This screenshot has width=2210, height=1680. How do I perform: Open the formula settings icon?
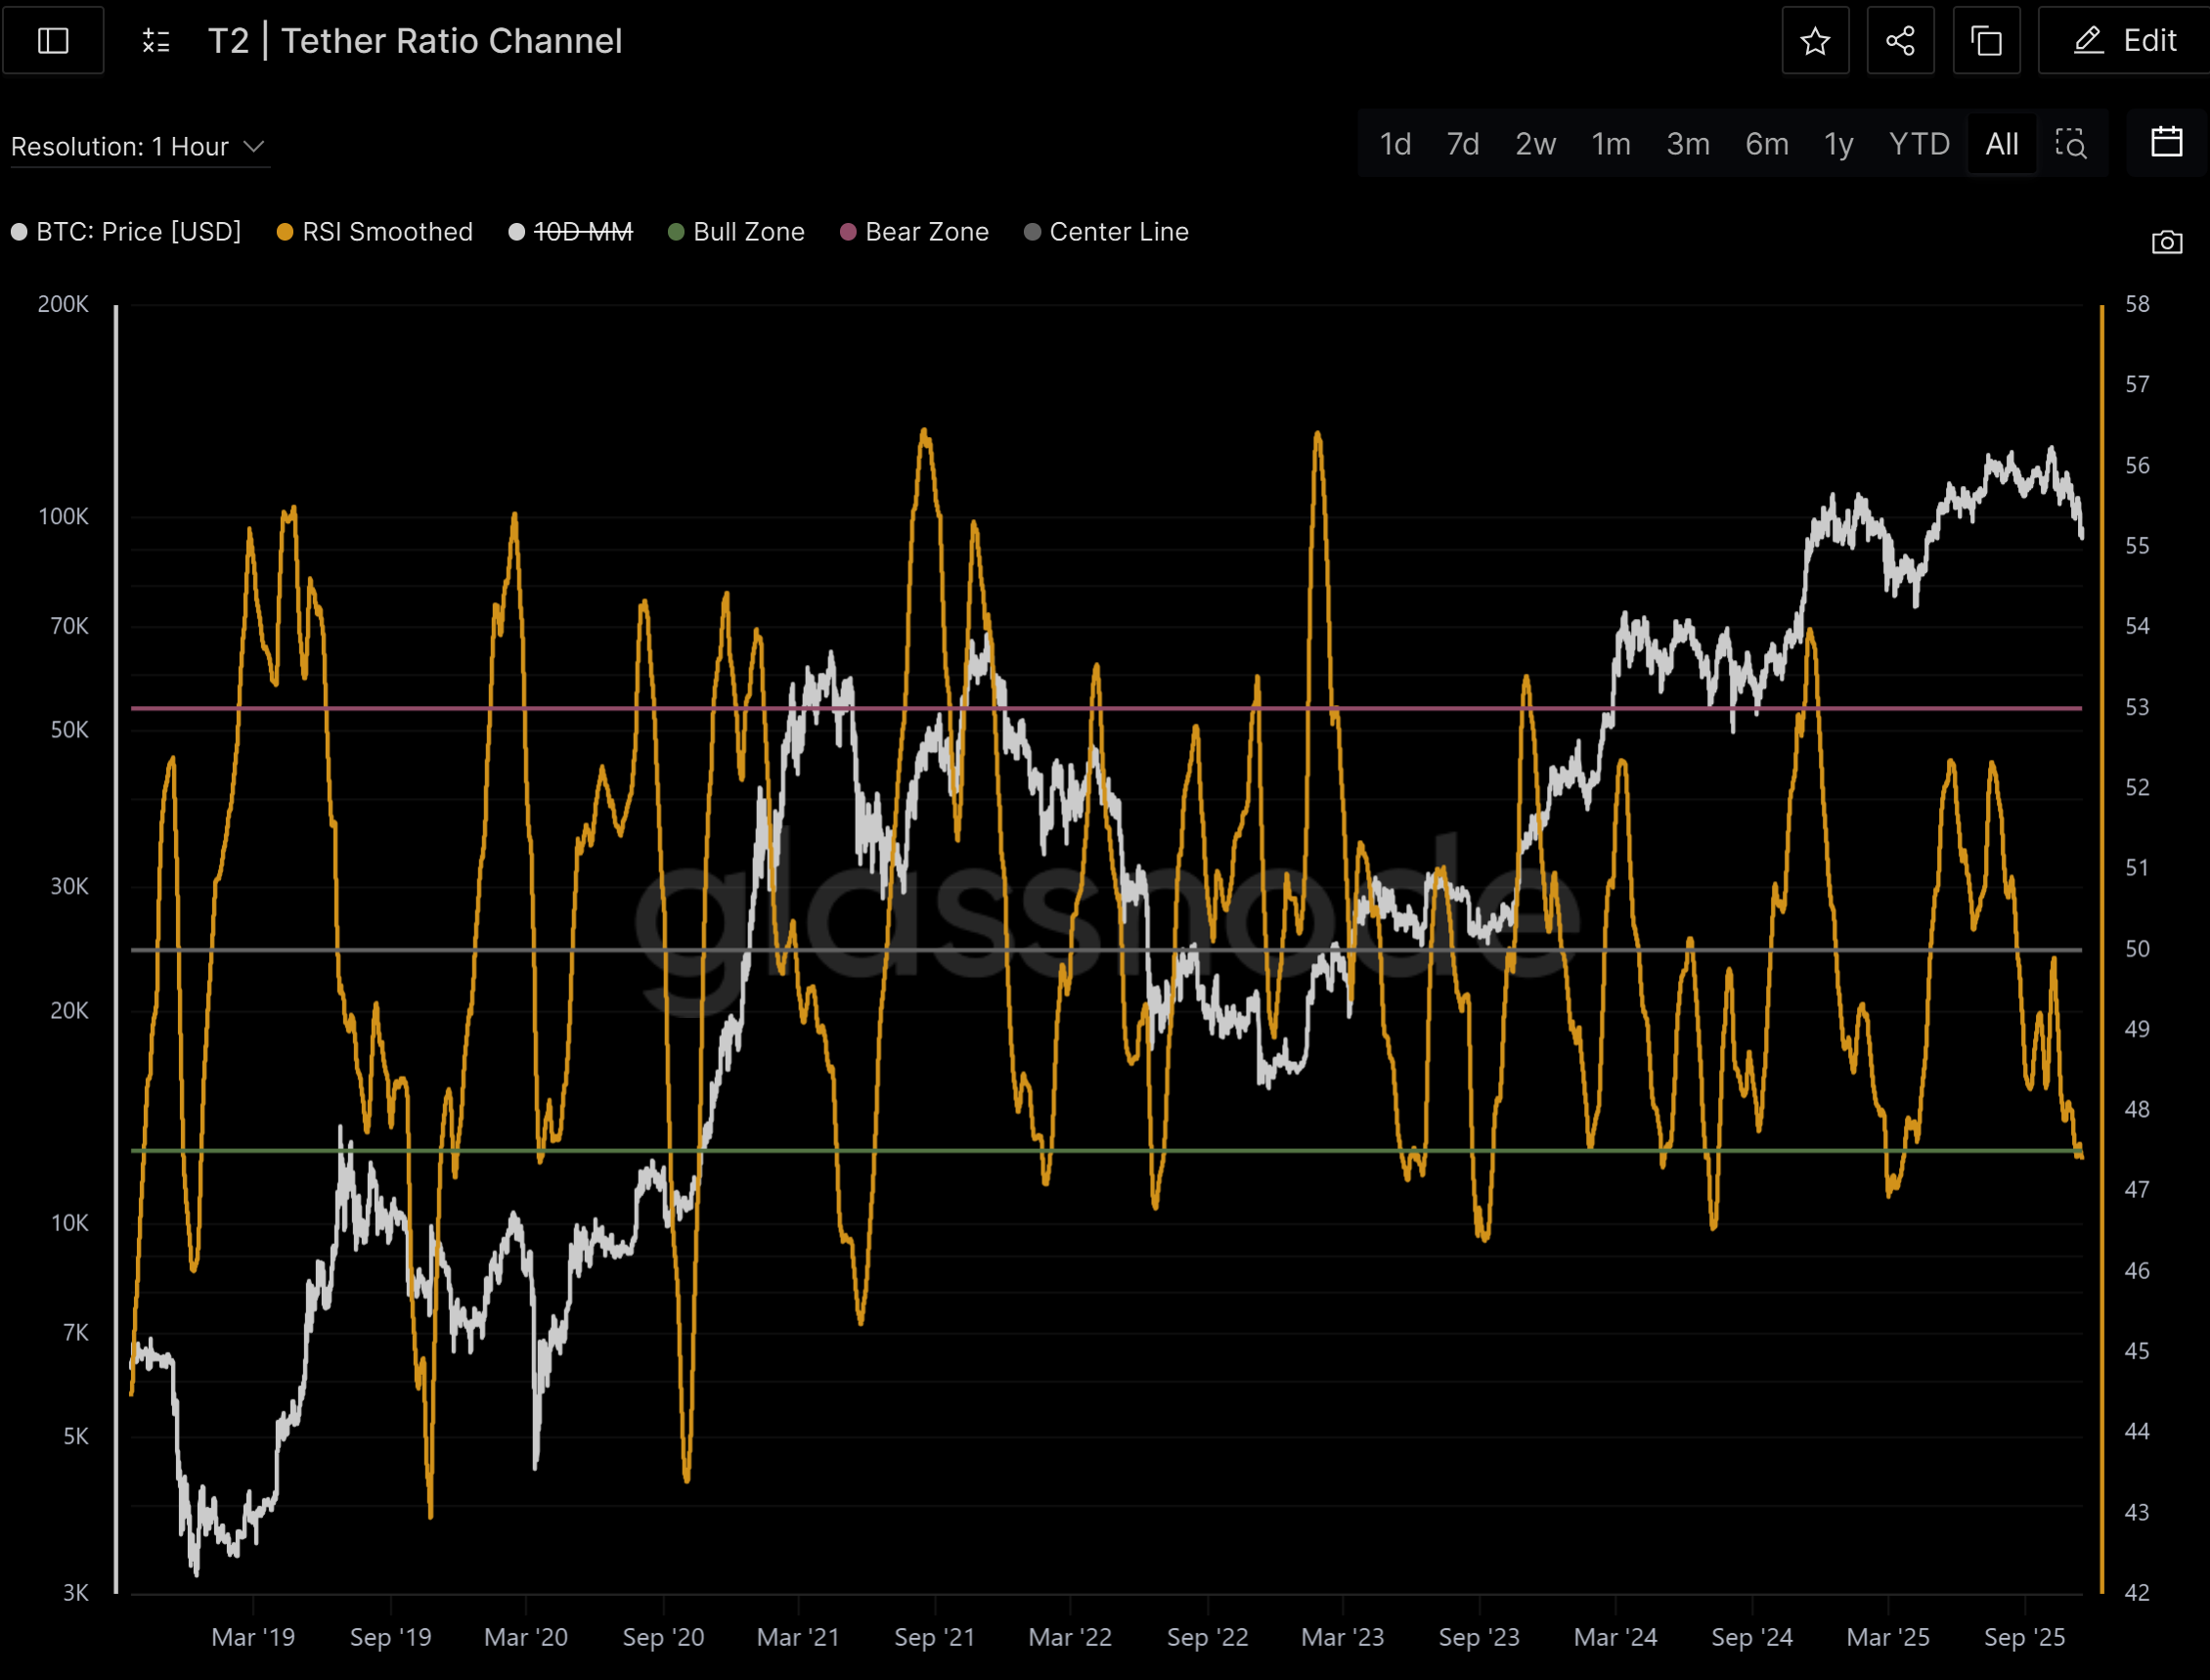point(156,41)
